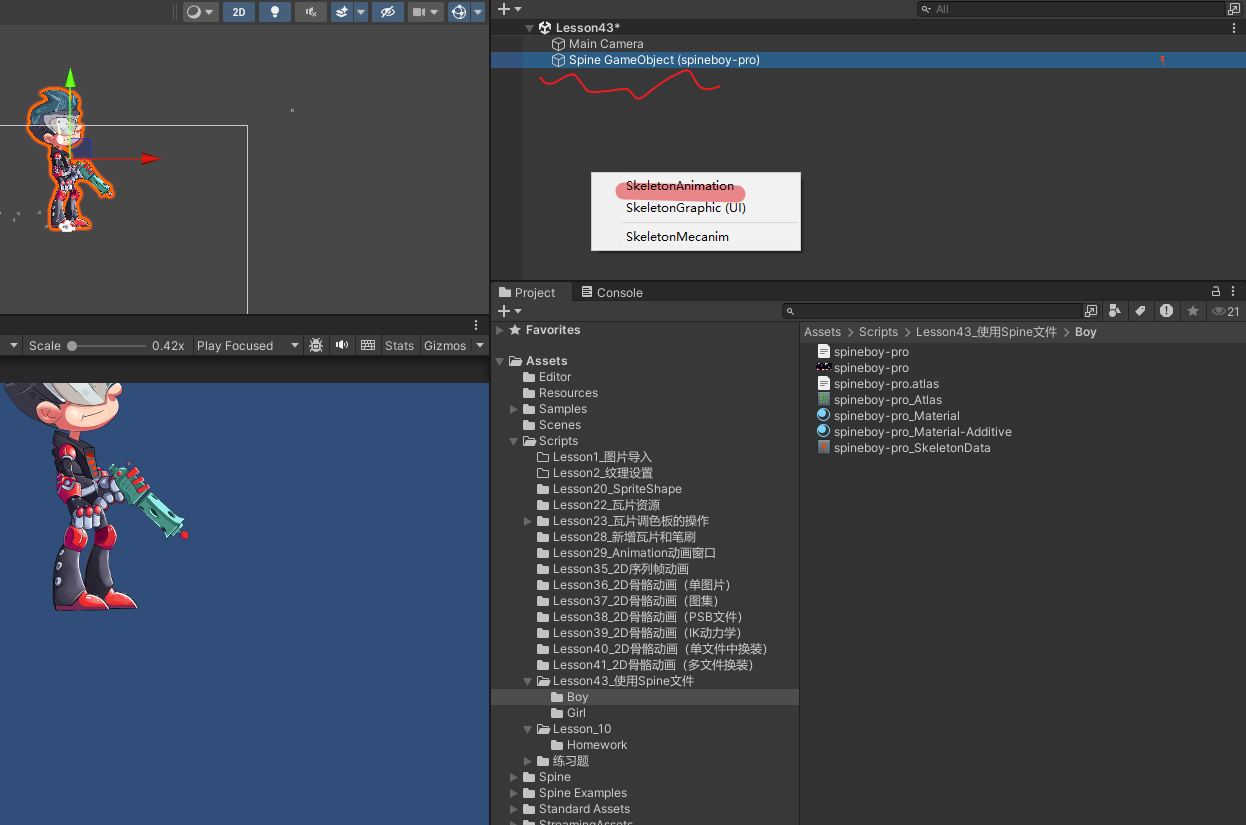This screenshot has height=825, width=1246.
Task: Open Hierarchy search scope icon
Action: coord(1234,9)
